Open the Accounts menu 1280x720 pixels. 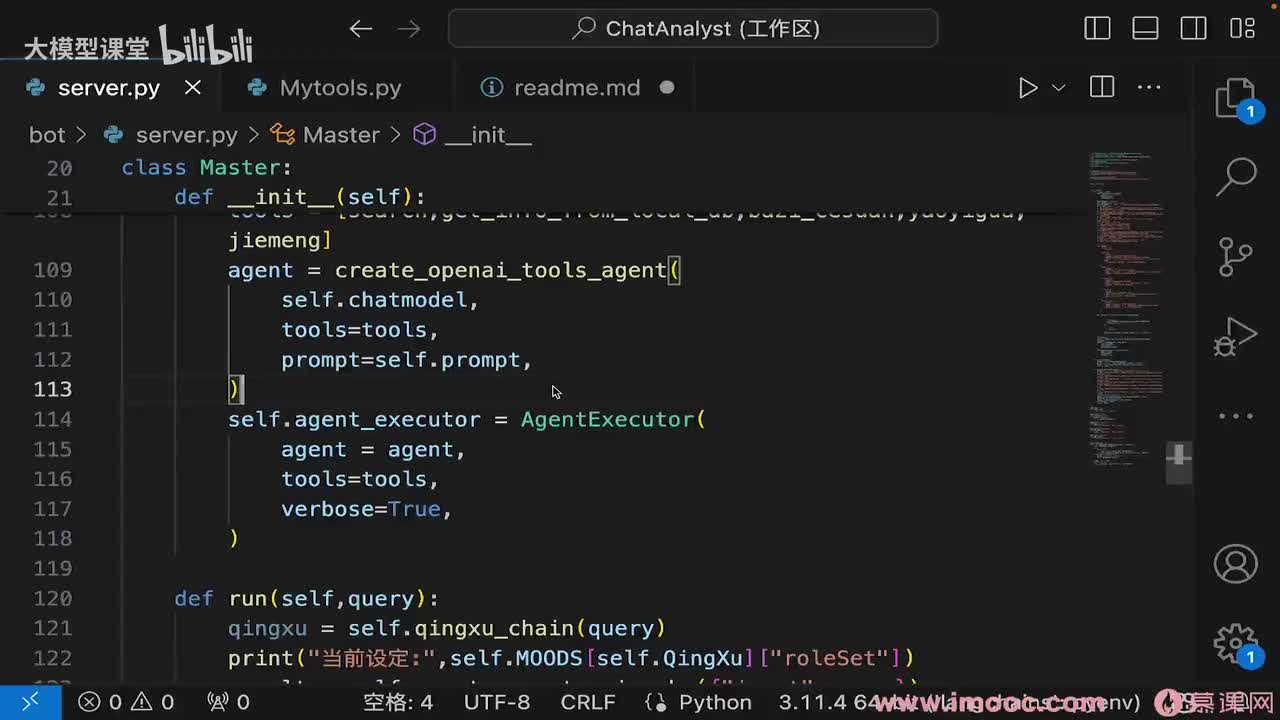pos(1236,564)
